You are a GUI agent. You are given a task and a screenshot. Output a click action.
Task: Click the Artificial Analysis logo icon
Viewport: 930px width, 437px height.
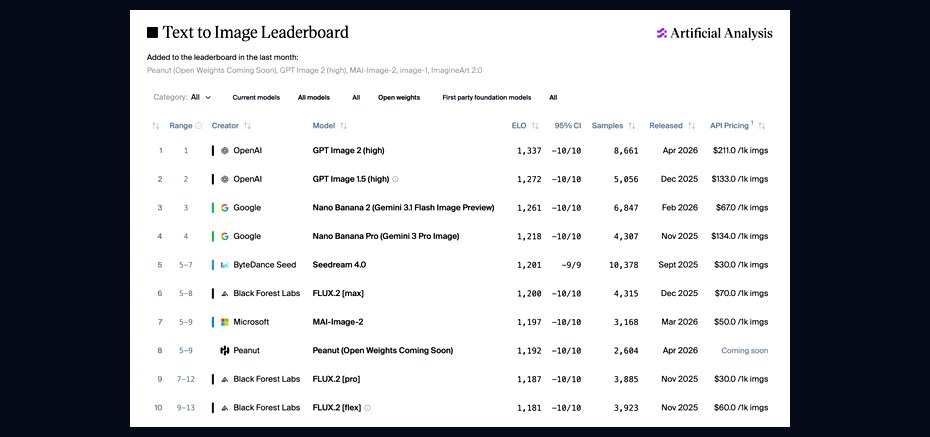point(661,33)
